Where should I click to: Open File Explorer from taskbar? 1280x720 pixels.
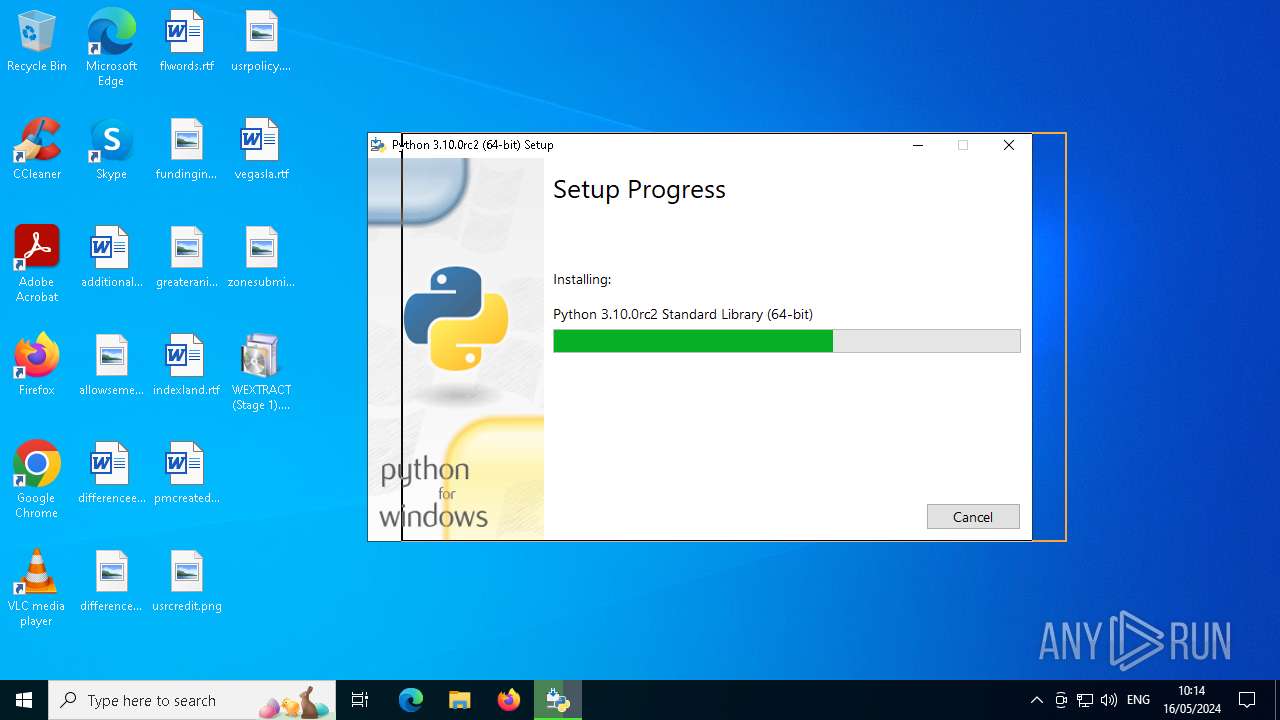tap(459, 700)
